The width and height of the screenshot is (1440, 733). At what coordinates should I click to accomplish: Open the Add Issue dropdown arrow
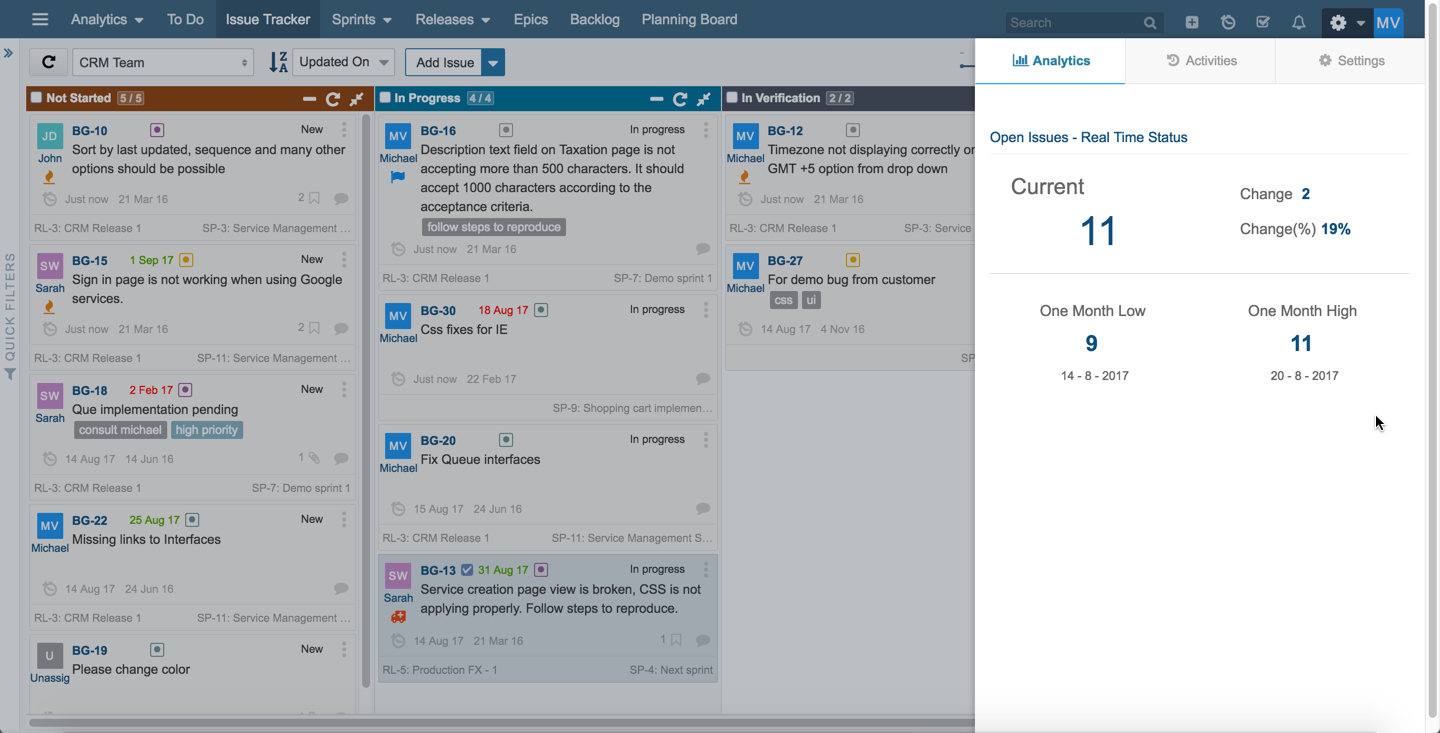(x=493, y=62)
